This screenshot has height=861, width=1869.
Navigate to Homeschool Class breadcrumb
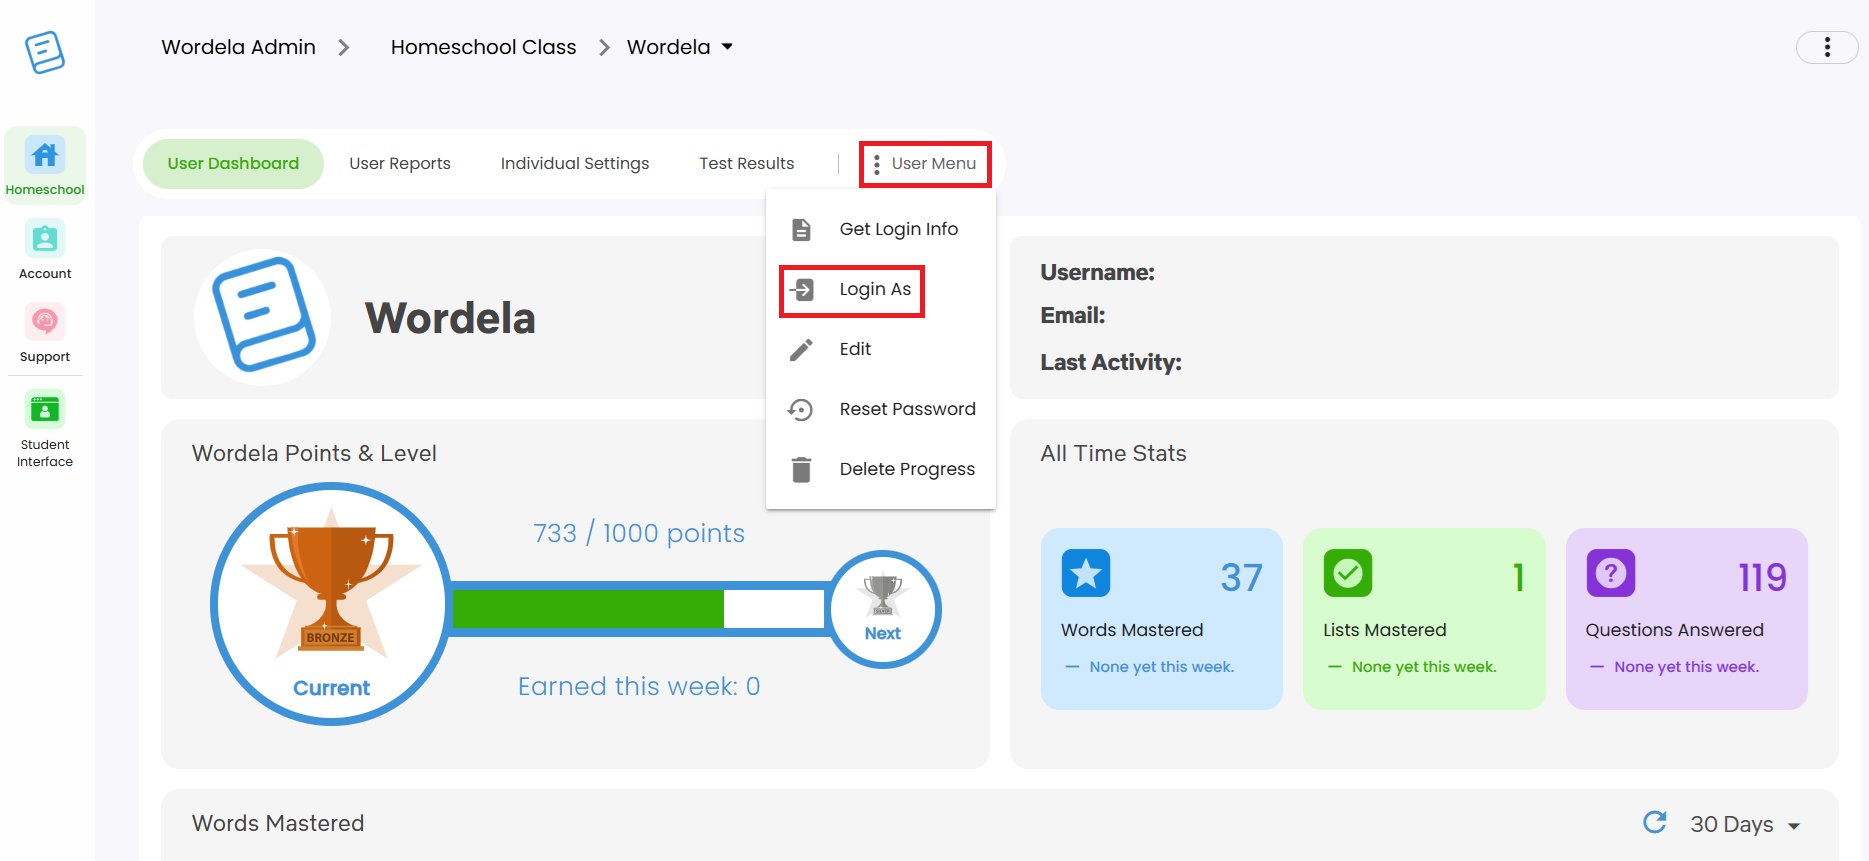pyautogui.click(x=483, y=47)
